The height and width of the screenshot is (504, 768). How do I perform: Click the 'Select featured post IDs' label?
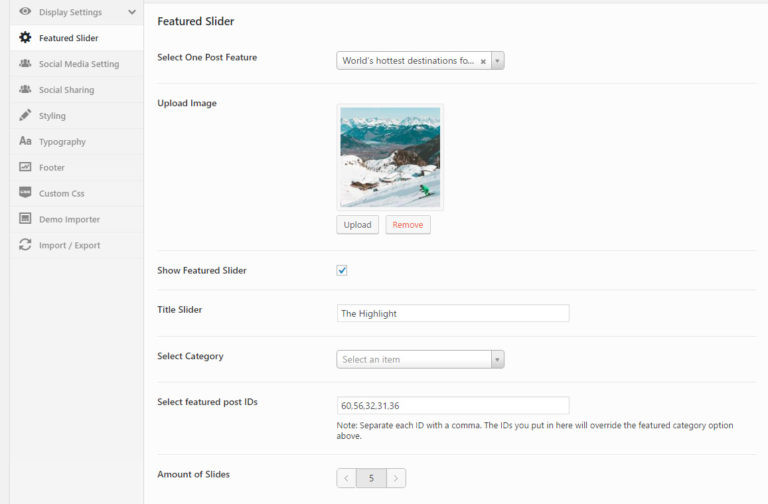208,402
